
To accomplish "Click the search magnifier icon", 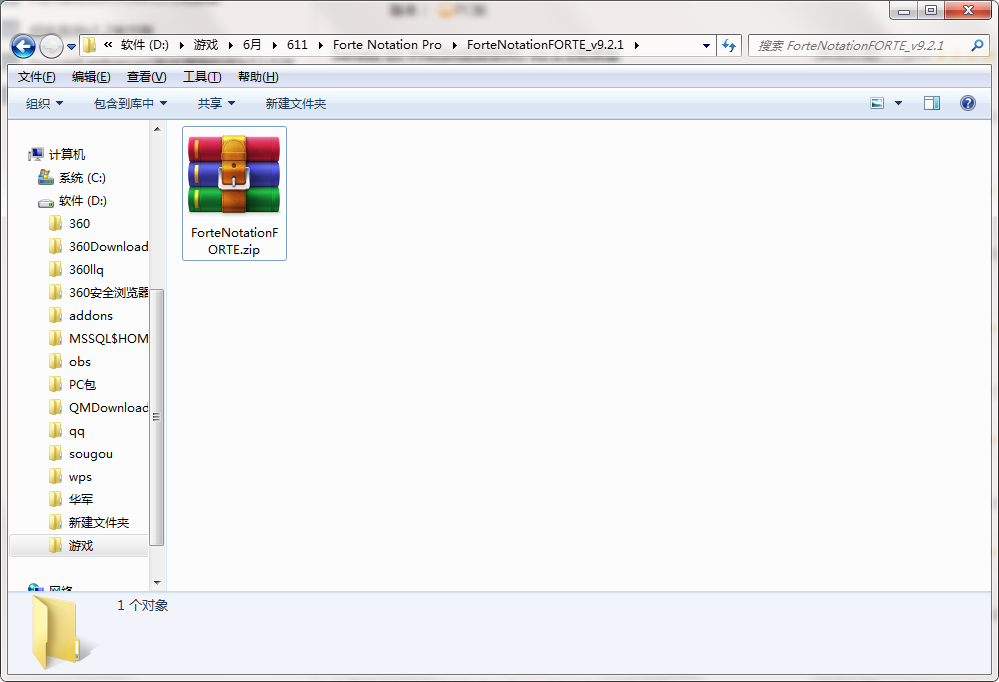I will (x=977, y=45).
